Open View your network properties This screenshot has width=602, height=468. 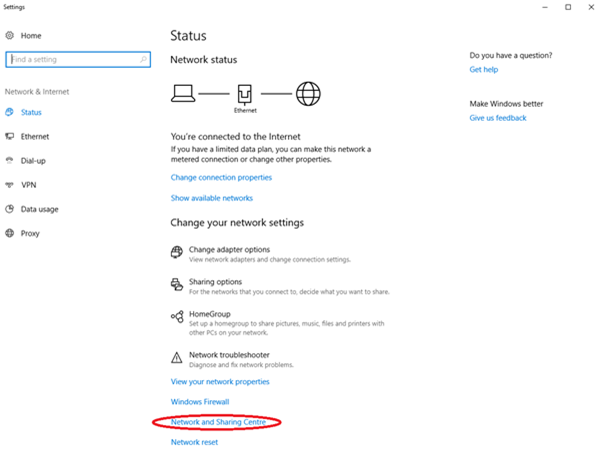pos(220,382)
